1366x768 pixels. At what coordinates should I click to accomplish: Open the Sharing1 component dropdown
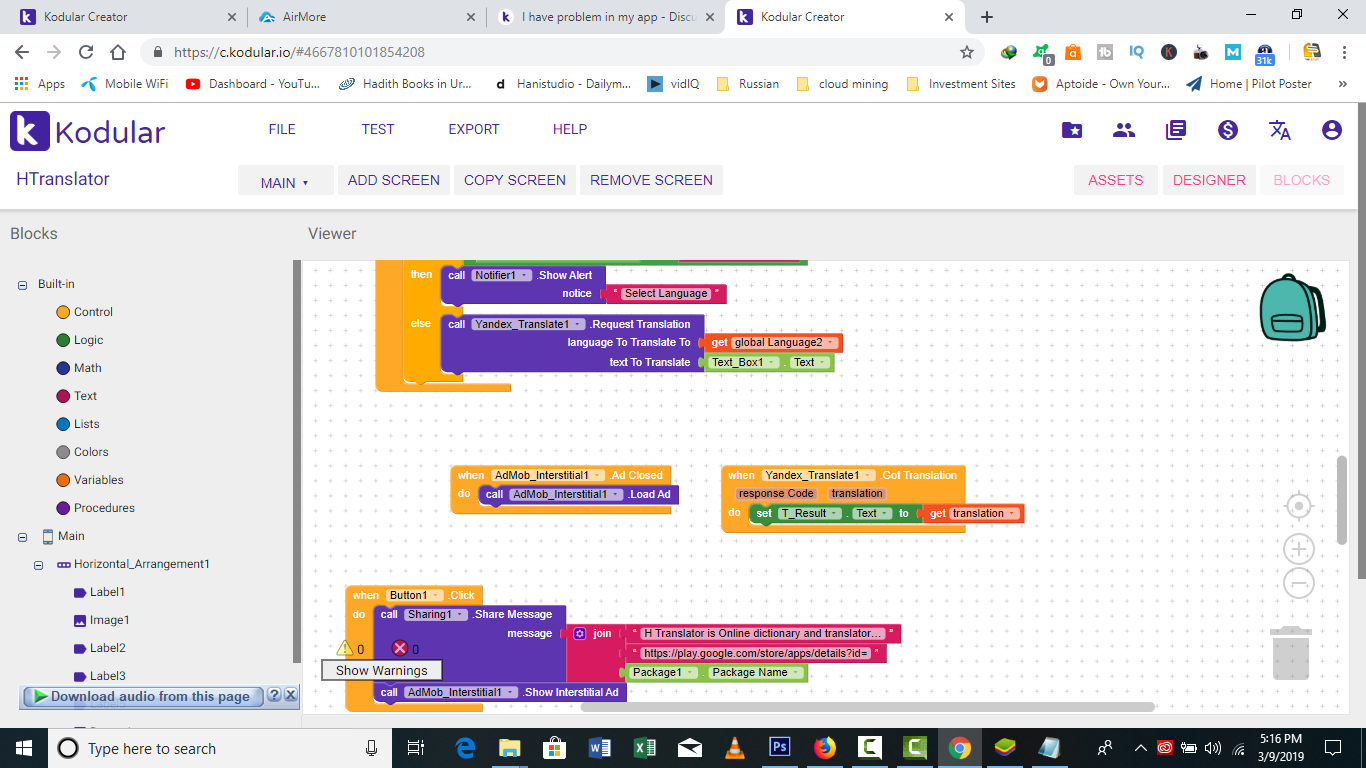pyautogui.click(x=437, y=615)
